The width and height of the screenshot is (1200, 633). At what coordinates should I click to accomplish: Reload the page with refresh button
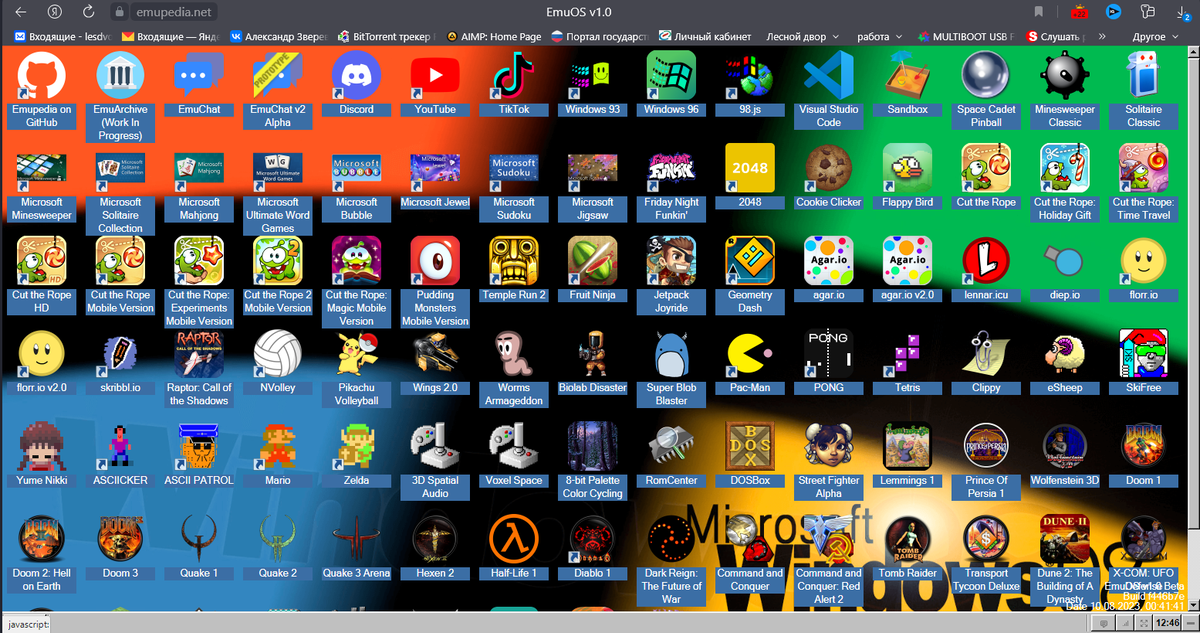point(89,12)
